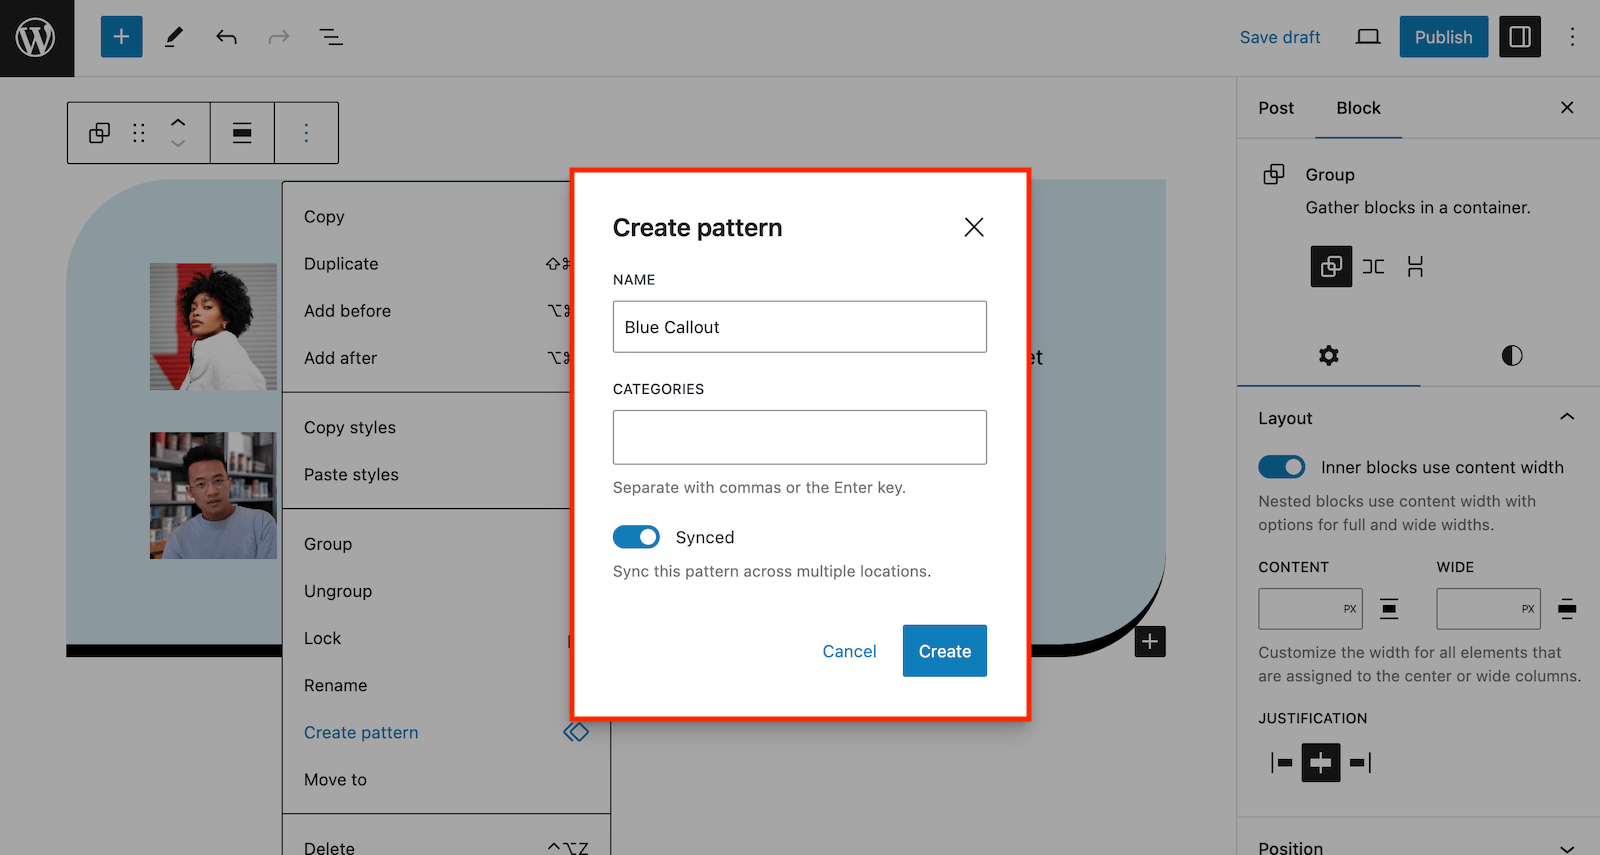Open block toolbar options three dots
The width and height of the screenshot is (1600, 855).
point(306,133)
